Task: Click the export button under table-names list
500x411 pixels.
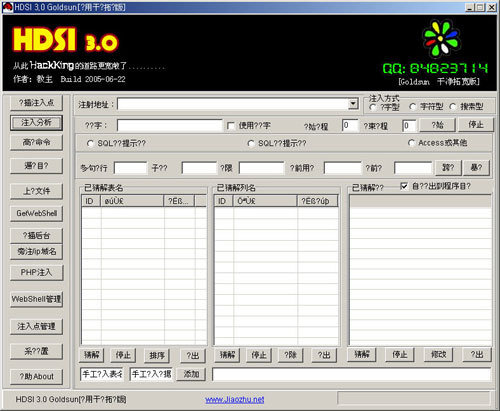Action: pos(193,356)
